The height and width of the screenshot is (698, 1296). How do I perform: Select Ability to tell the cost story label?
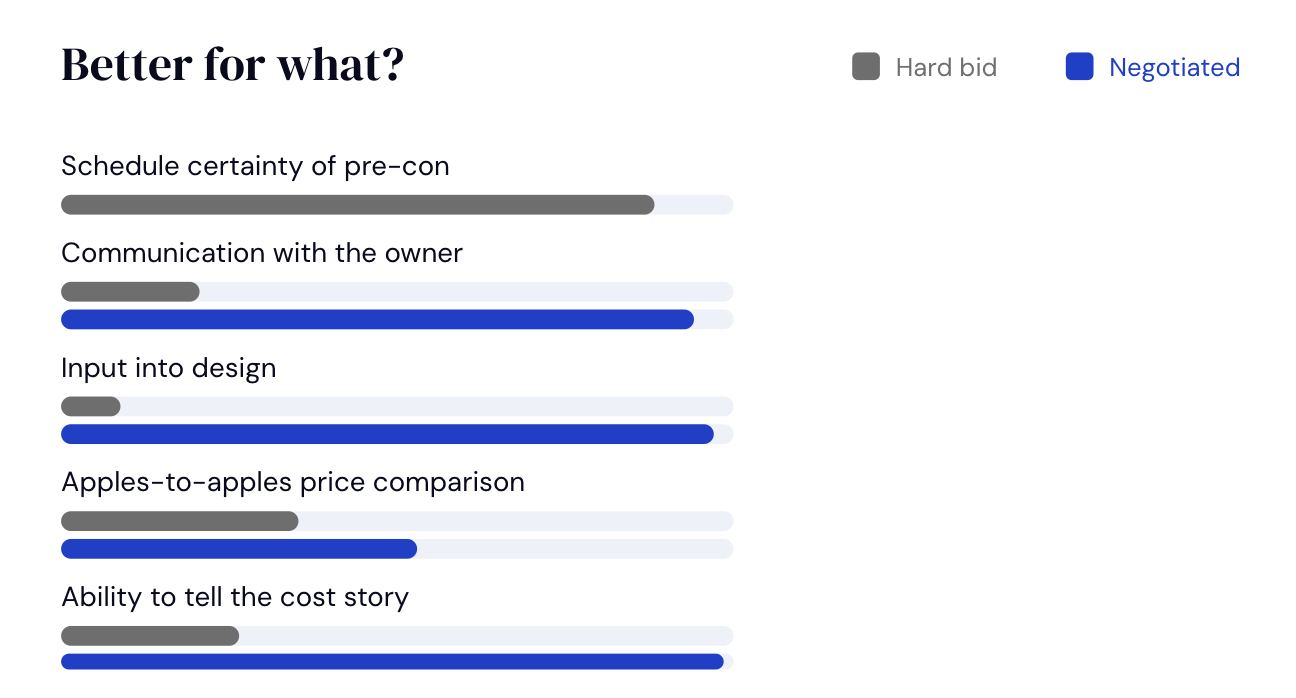tap(235, 597)
